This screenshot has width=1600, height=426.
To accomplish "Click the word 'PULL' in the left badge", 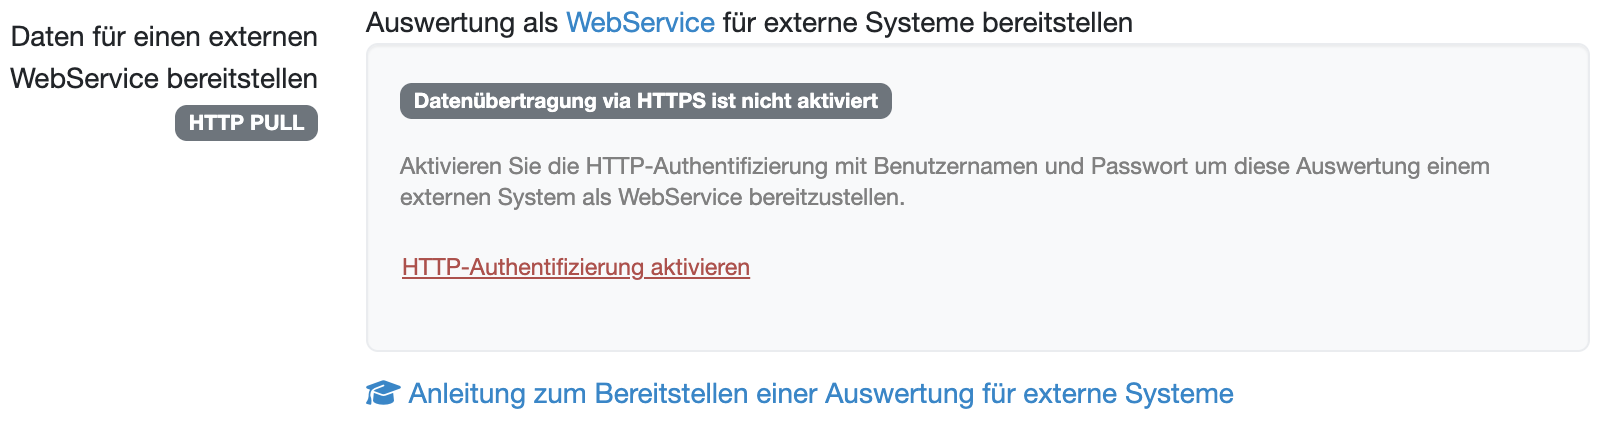I will (277, 123).
